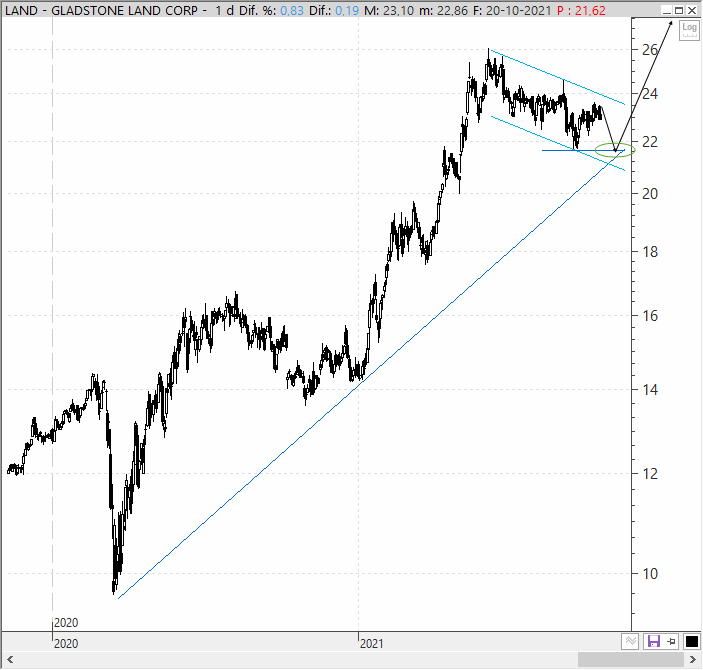Click the 16 price axis label

tap(650, 315)
